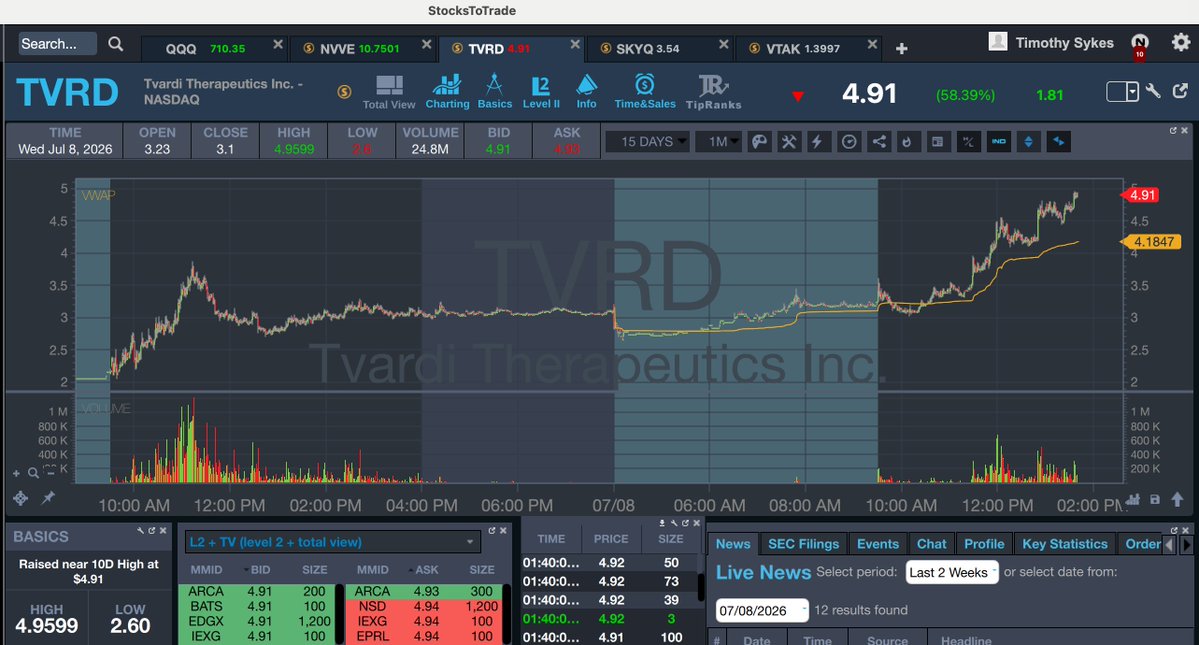Open the 07/08/2026 date selector
Viewport: 1199px width, 645px height.
click(x=762, y=611)
